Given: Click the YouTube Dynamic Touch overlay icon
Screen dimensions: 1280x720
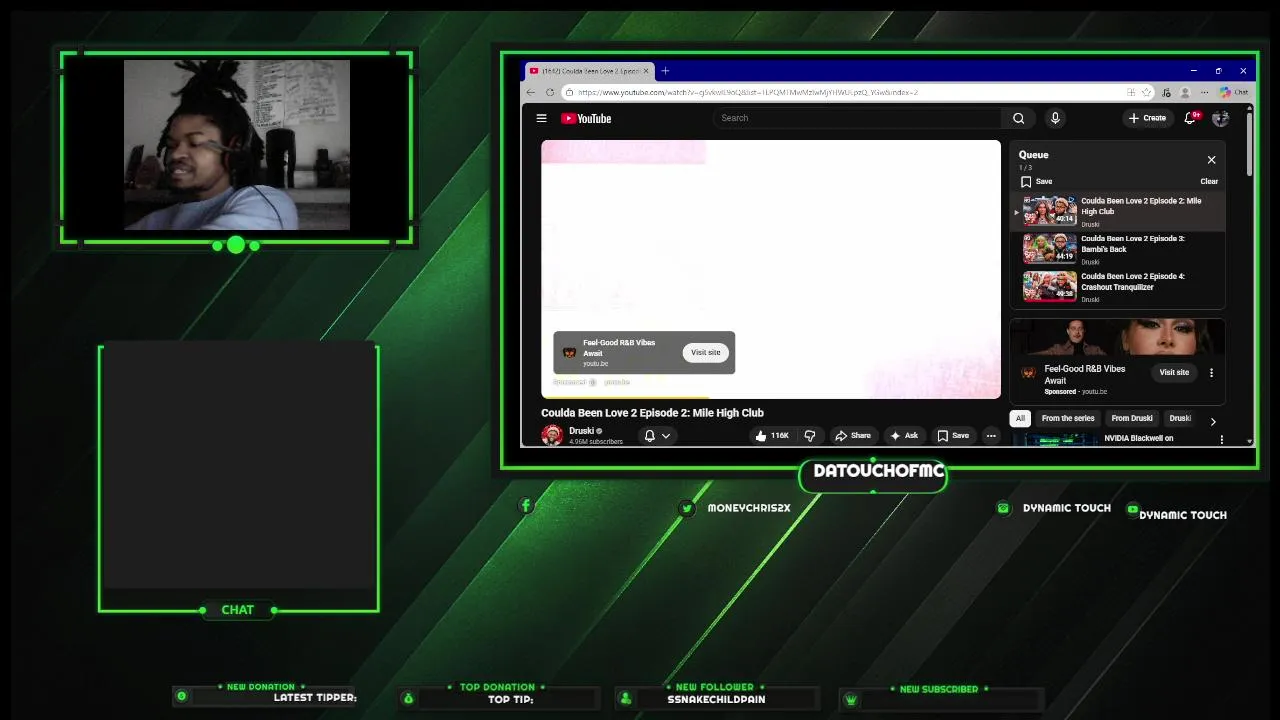Looking at the screenshot, I should pyautogui.click(x=1132, y=509).
